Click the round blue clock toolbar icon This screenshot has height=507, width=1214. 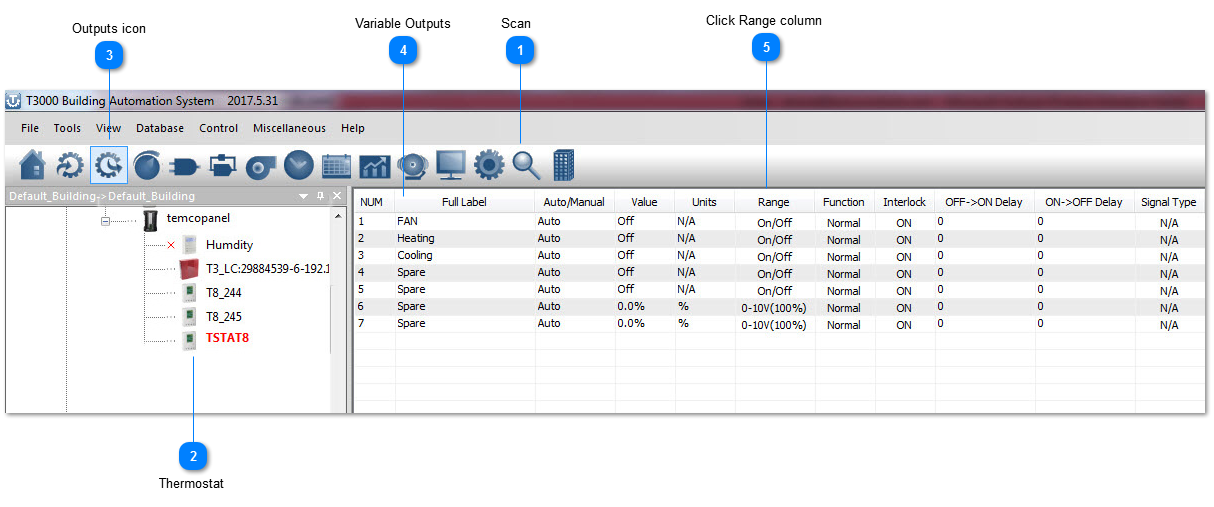point(299,165)
